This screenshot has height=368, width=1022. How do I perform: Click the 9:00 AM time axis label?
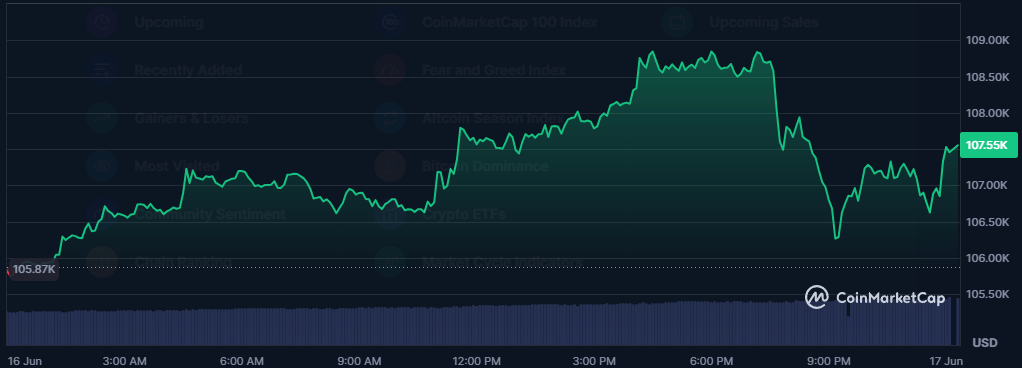pos(360,360)
